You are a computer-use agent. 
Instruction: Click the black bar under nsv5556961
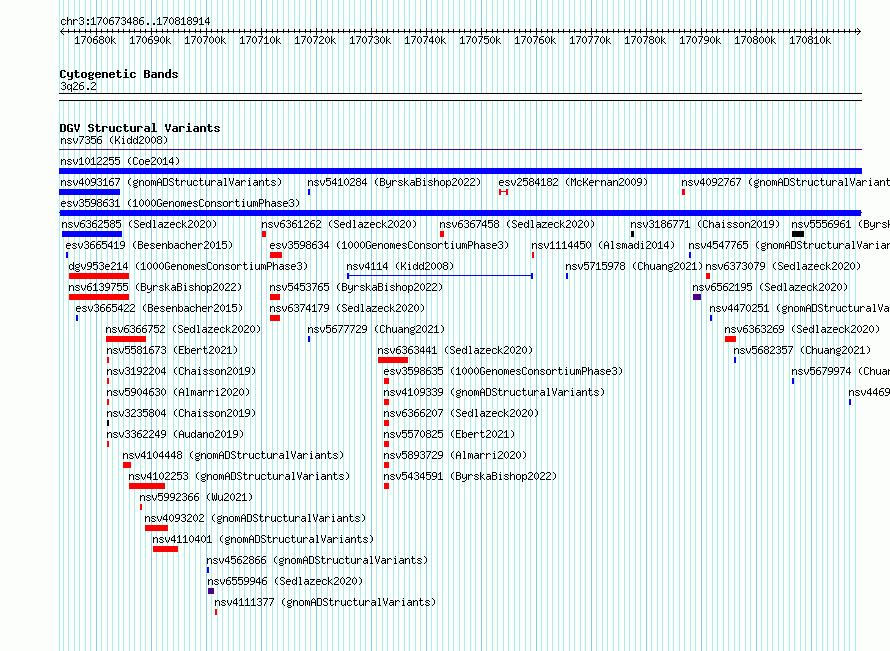pos(797,234)
